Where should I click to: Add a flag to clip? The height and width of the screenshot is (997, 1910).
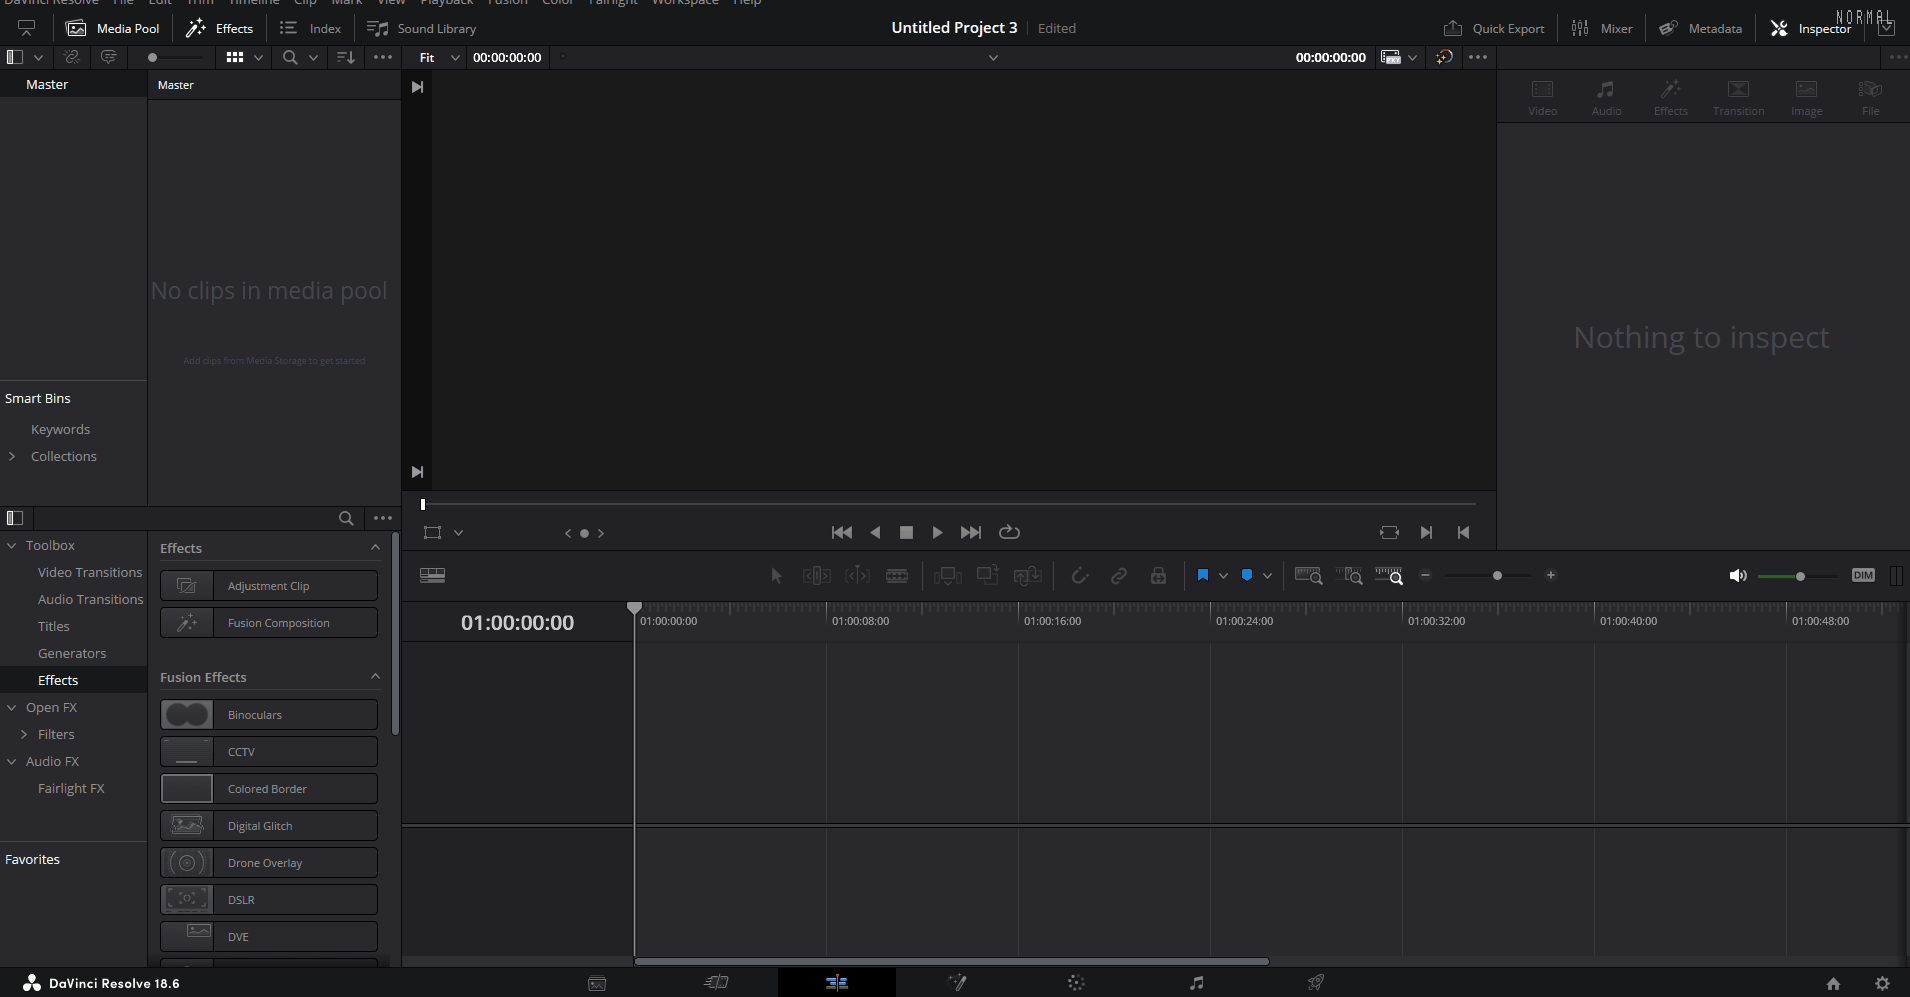point(1203,575)
